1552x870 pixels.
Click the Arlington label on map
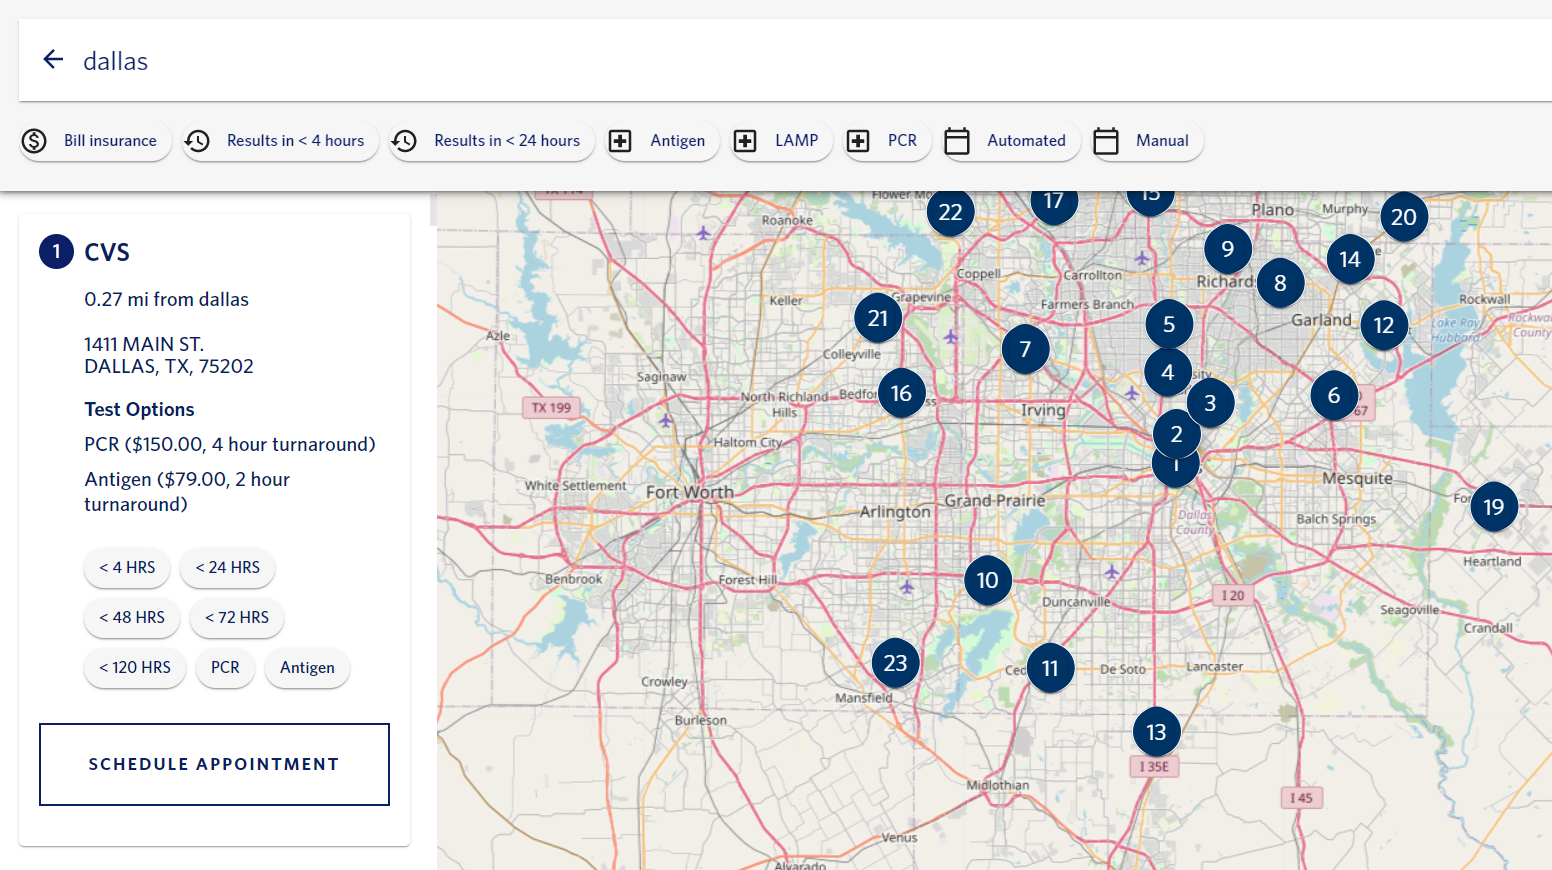tap(895, 511)
